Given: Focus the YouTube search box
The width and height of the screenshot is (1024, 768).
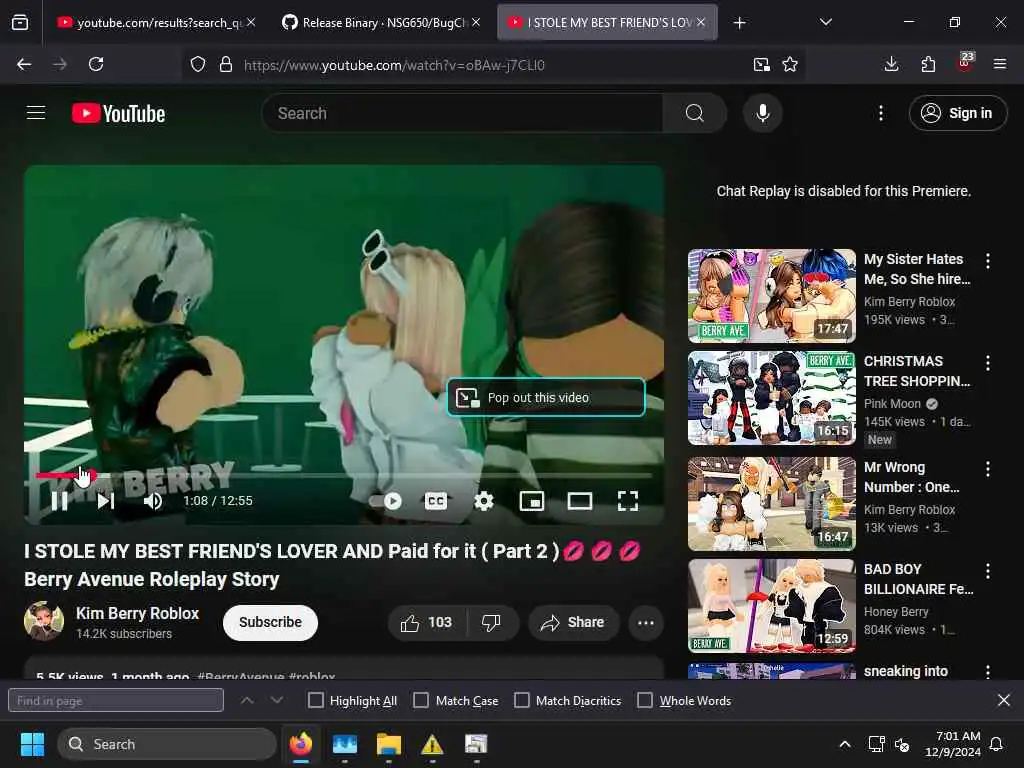Looking at the screenshot, I should point(462,113).
